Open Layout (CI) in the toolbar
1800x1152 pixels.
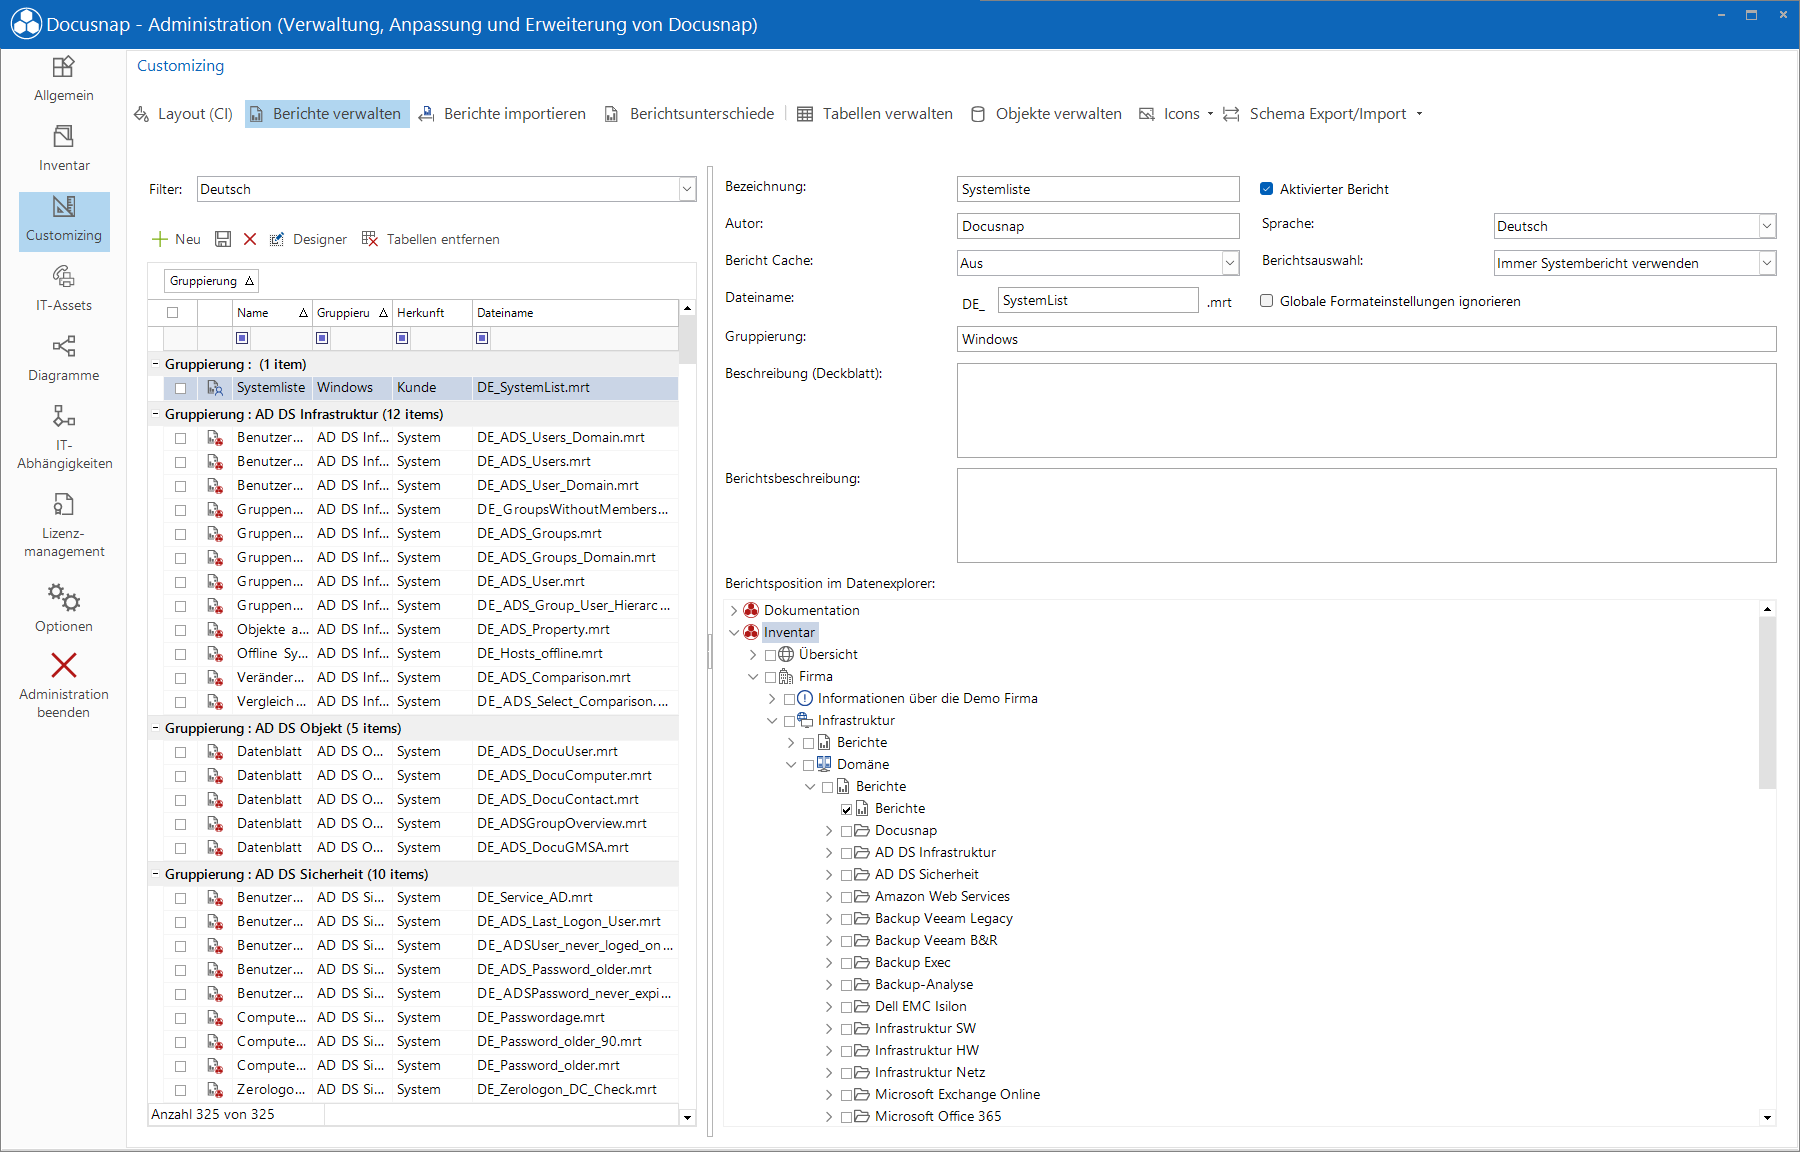pos(184,114)
